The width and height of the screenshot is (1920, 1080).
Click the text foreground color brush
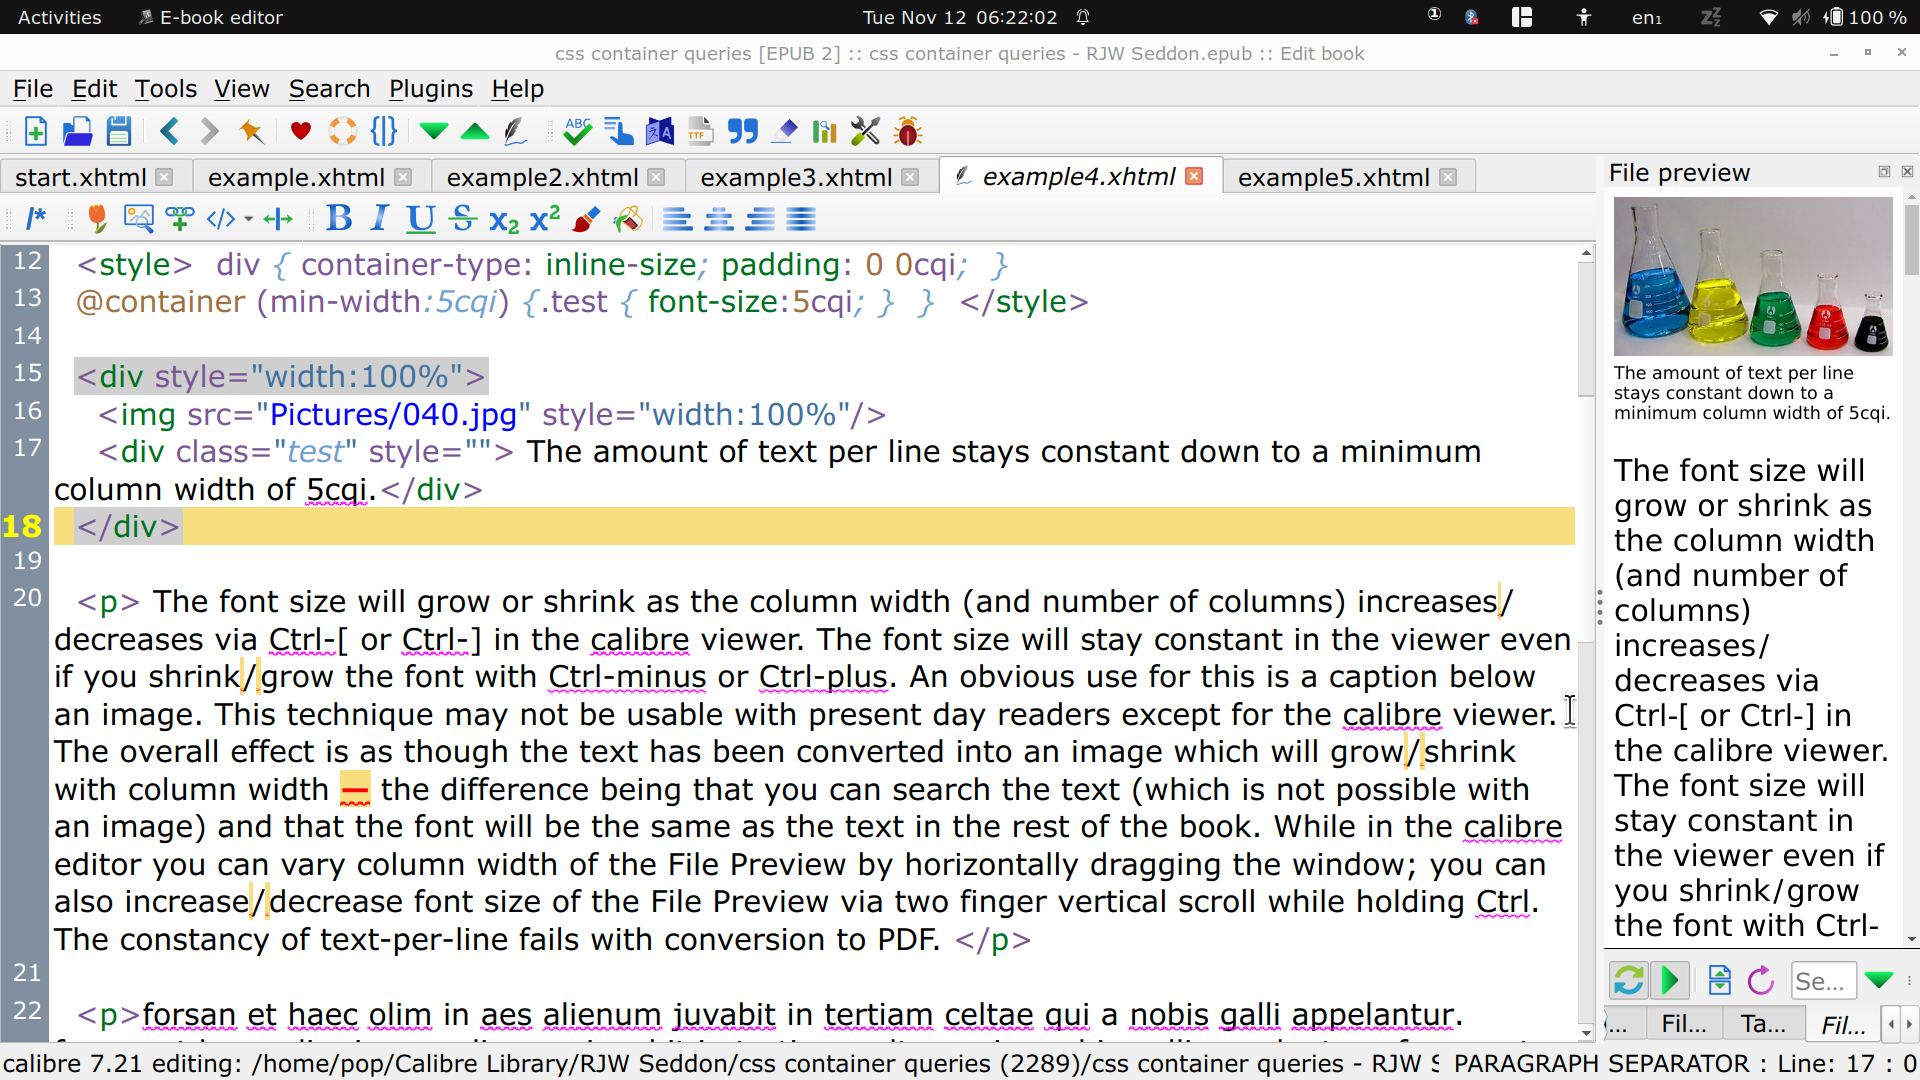(x=587, y=218)
